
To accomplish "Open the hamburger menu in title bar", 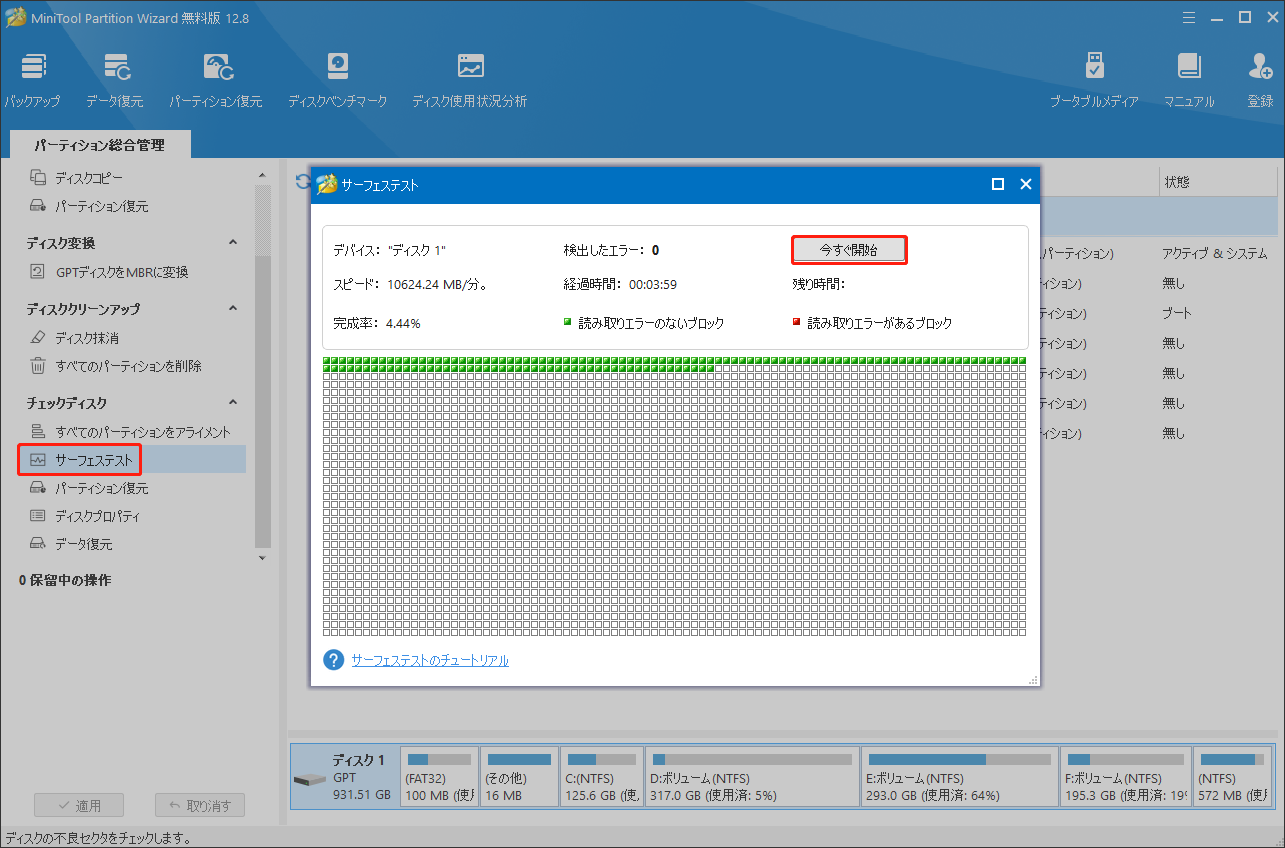I will point(1189,17).
